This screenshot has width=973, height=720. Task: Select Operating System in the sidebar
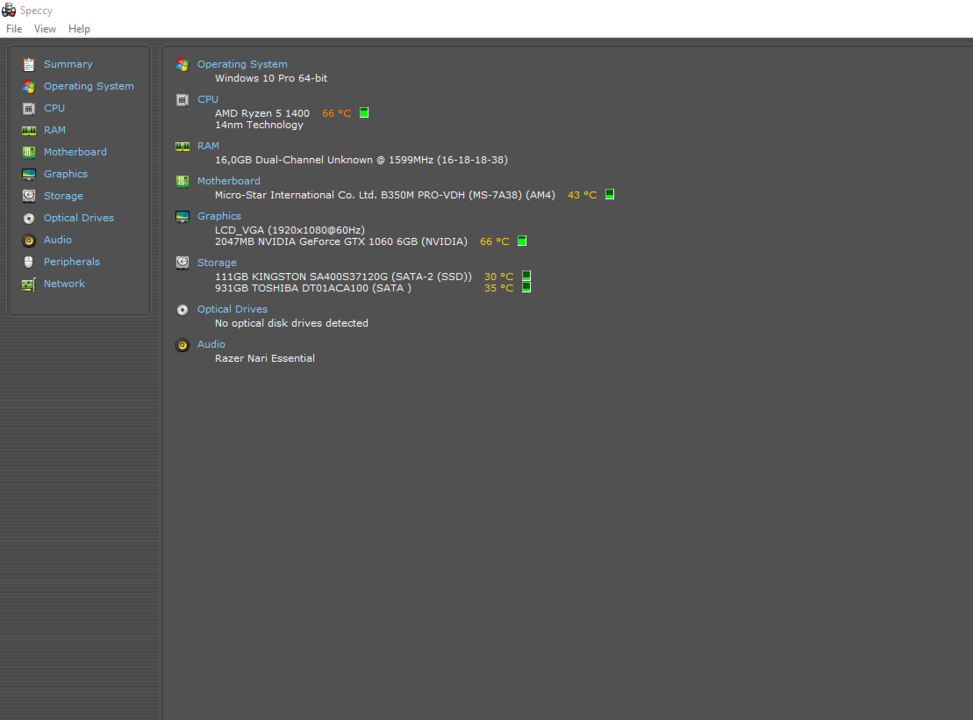(89, 86)
